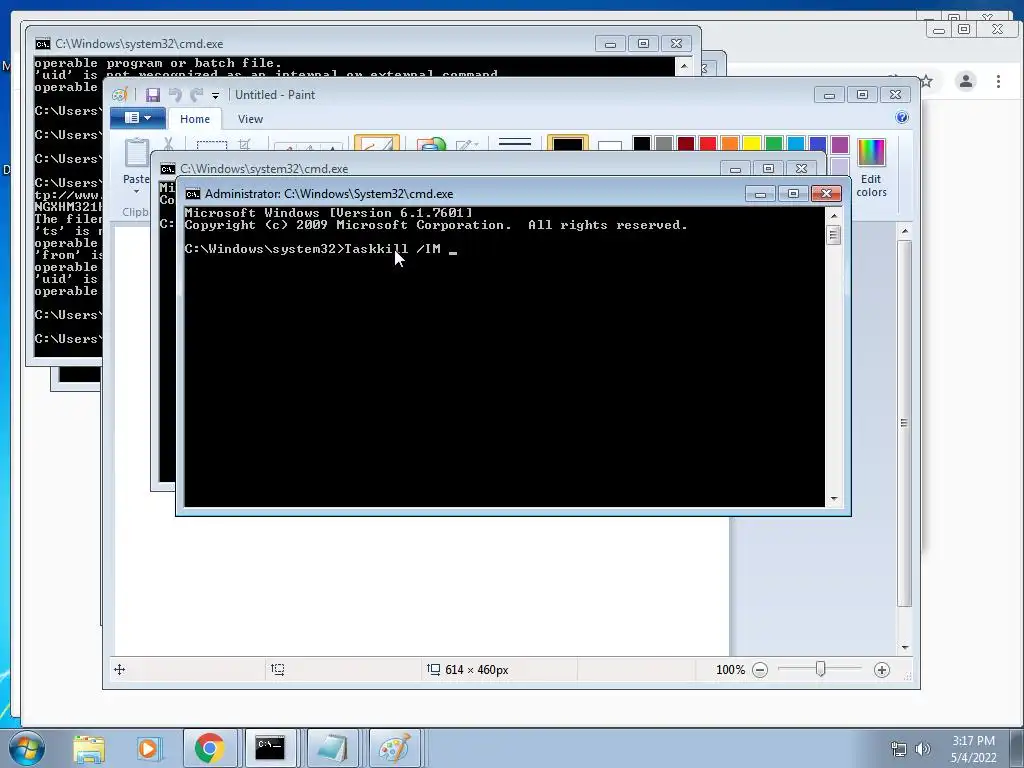Click the Command Prompt taskbar button

click(x=270, y=748)
